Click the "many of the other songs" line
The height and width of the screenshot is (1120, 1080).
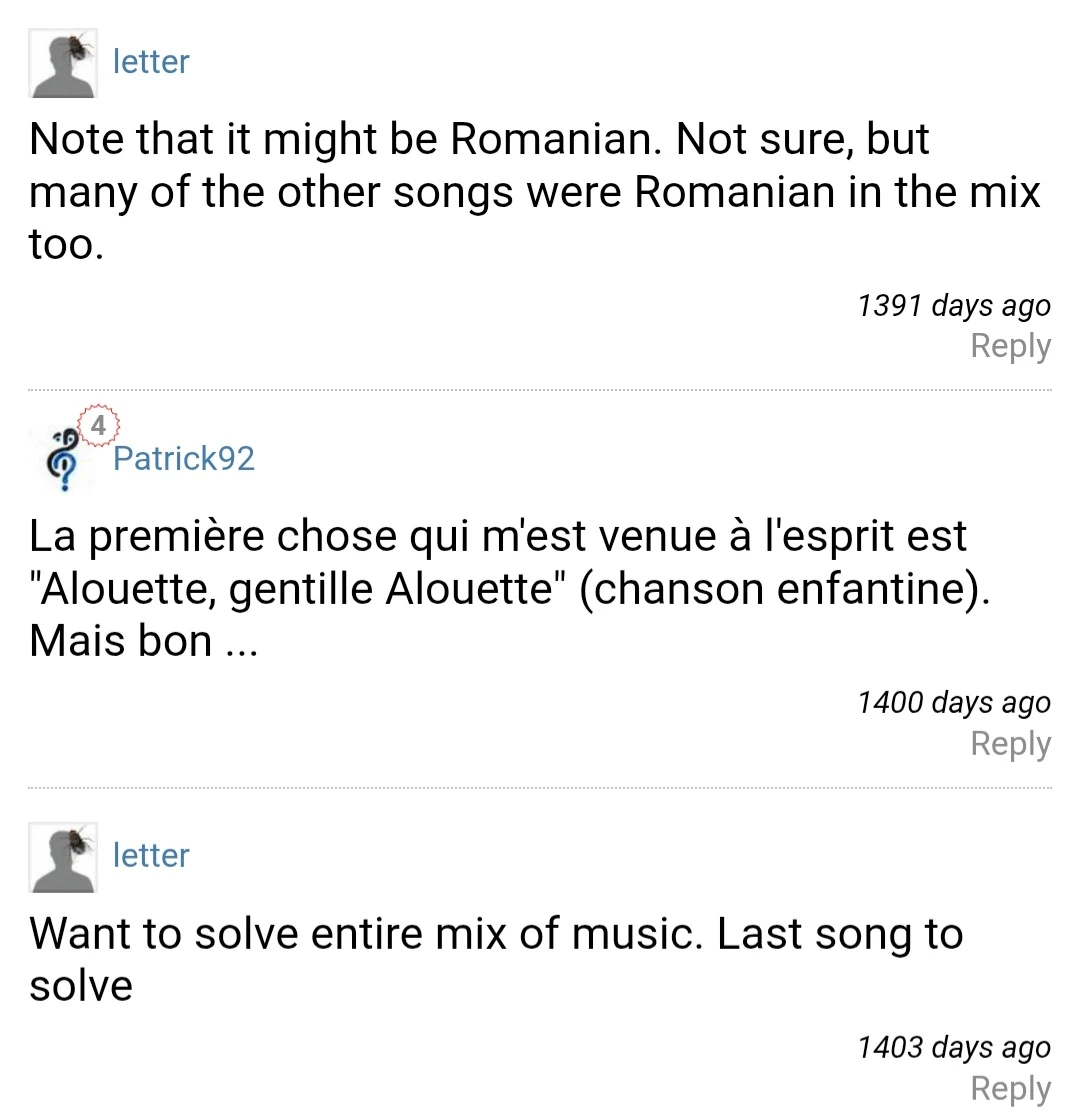pyautogui.click(x=534, y=191)
